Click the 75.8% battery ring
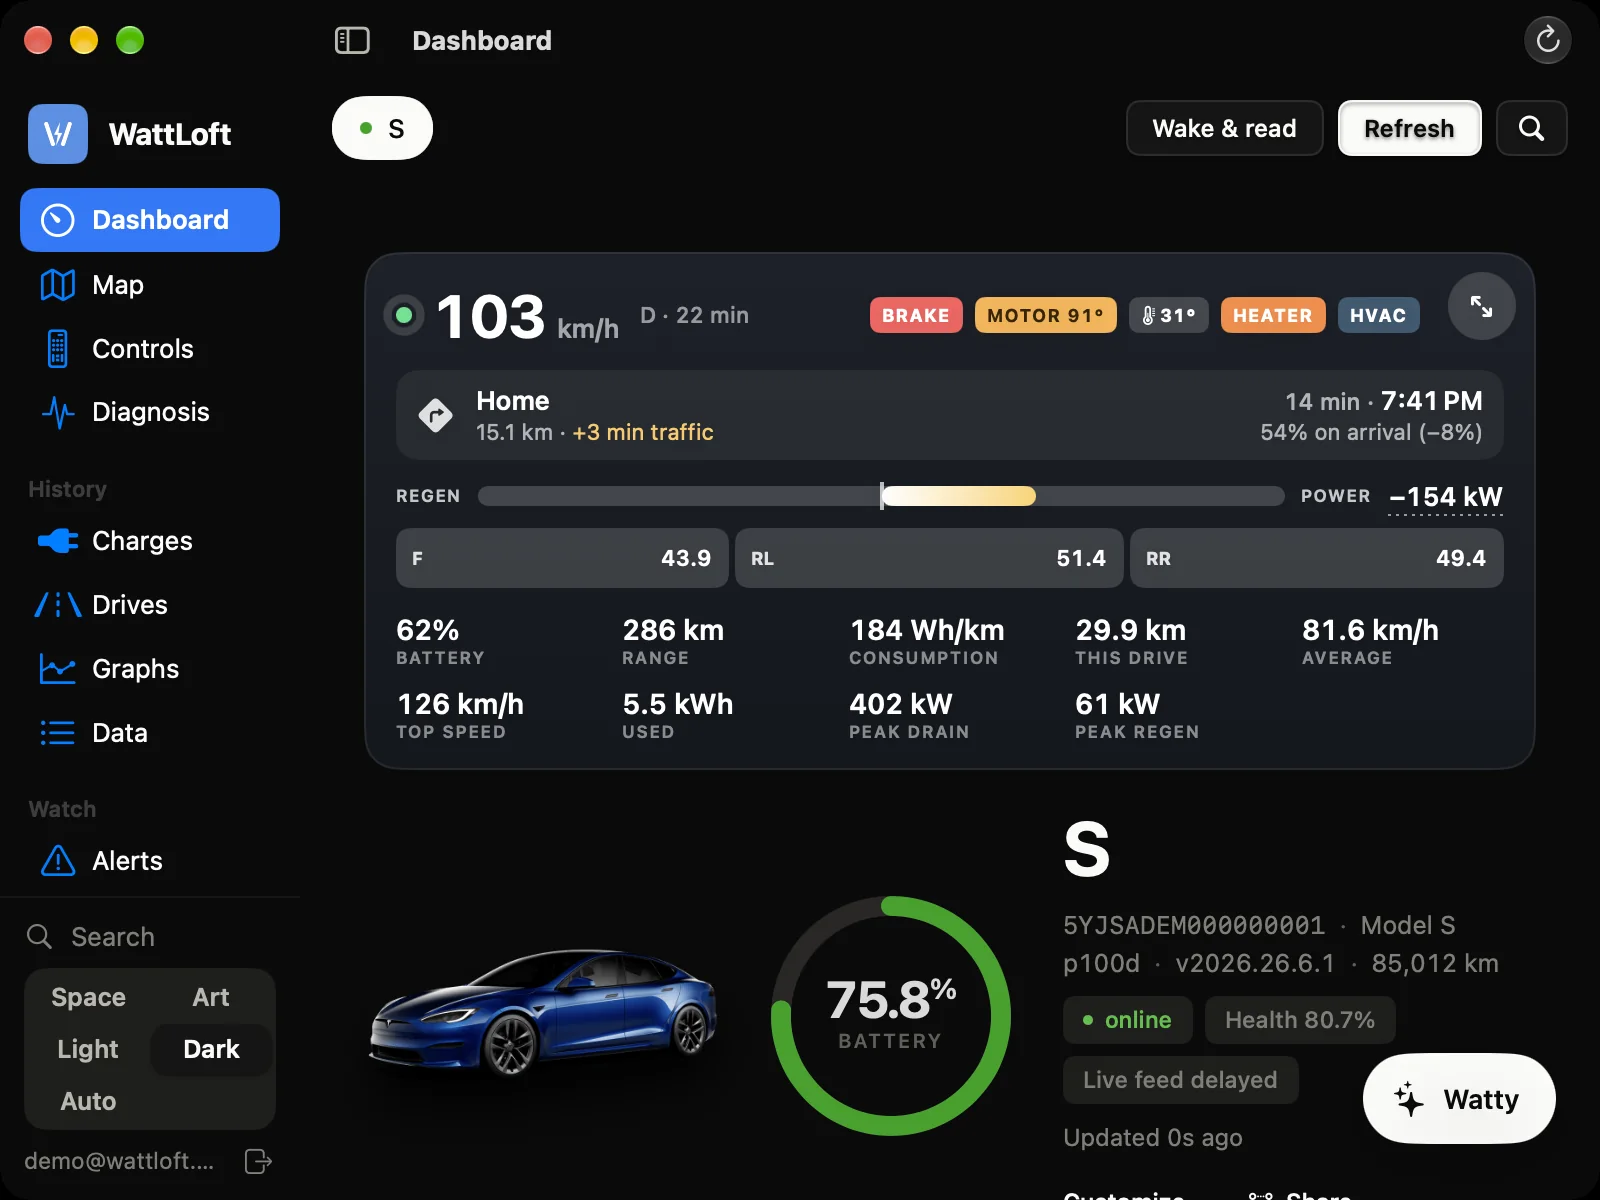This screenshot has height=1200, width=1600. [x=891, y=1016]
